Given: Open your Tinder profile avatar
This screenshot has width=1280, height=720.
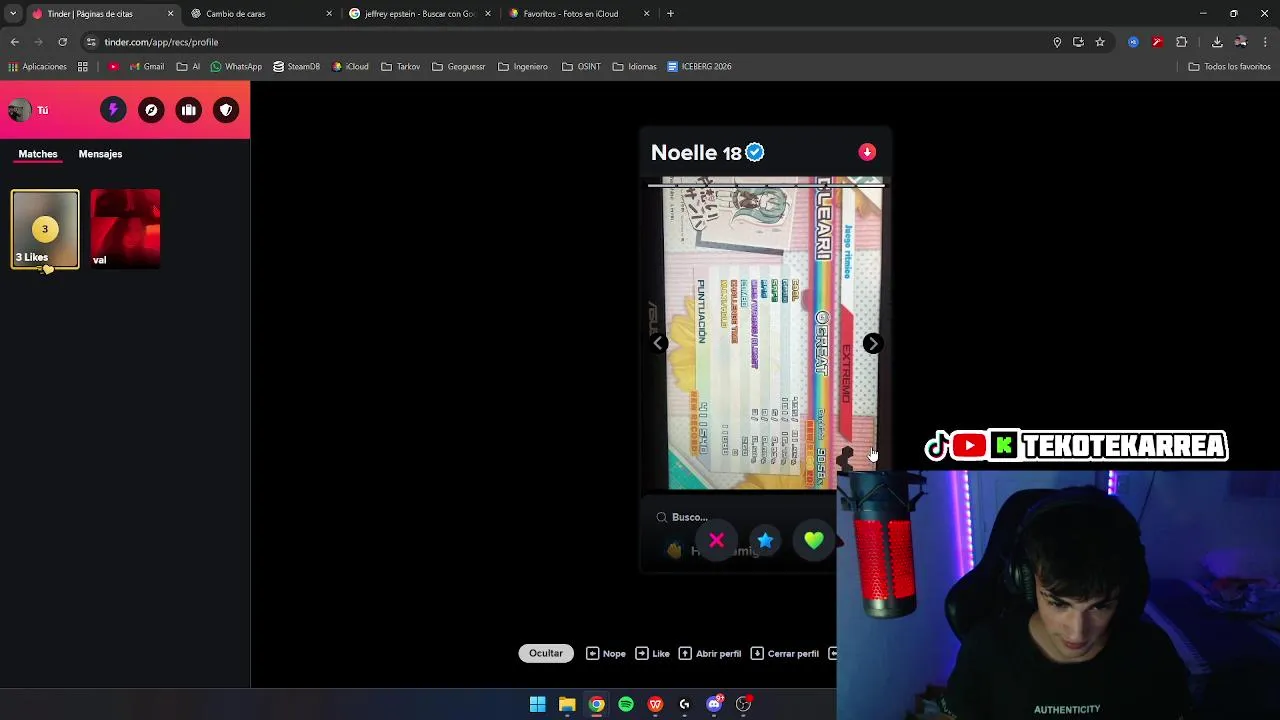Looking at the screenshot, I should tap(19, 110).
